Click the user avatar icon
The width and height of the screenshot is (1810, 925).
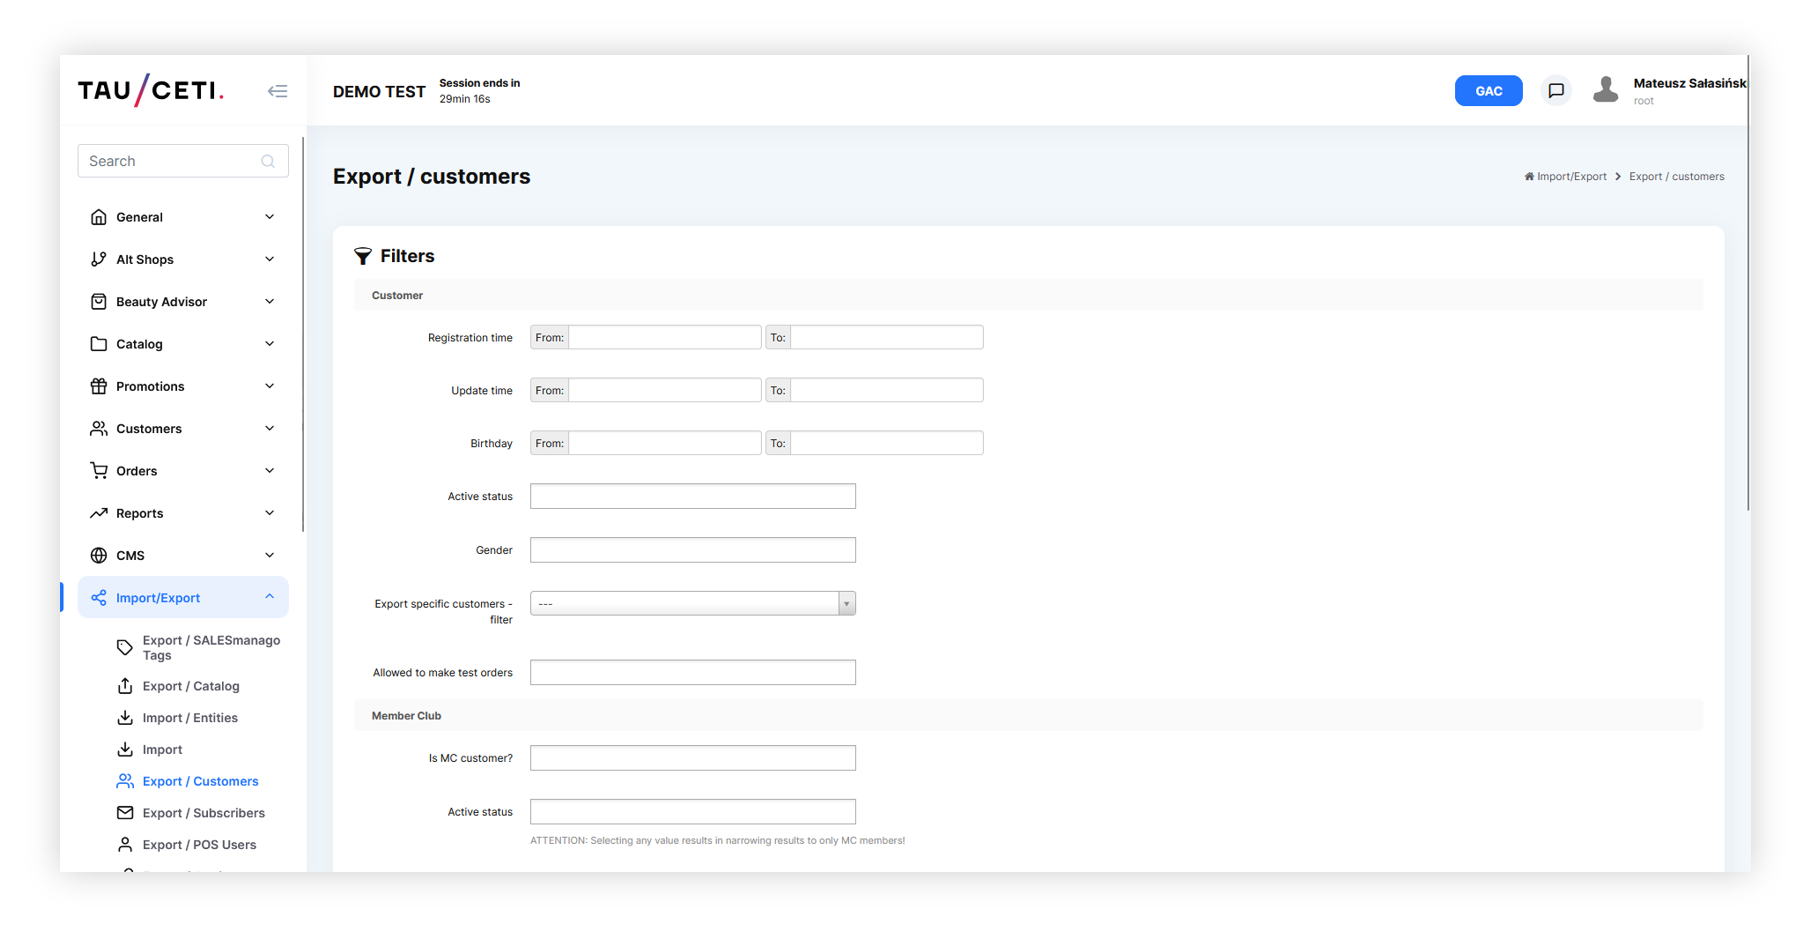click(1605, 90)
